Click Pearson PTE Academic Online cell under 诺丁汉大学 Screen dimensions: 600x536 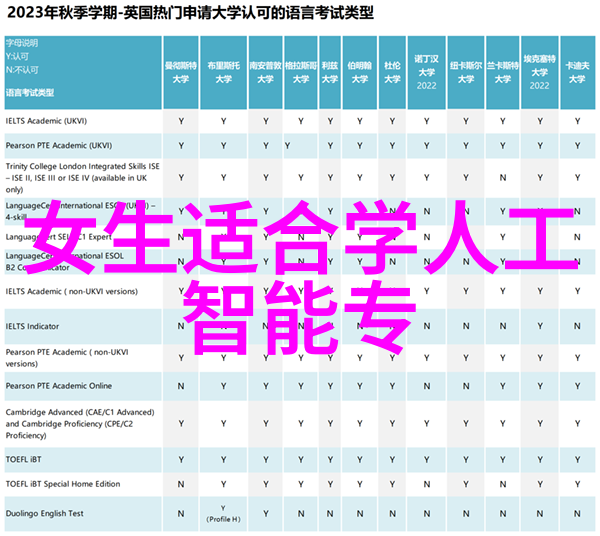(426, 386)
